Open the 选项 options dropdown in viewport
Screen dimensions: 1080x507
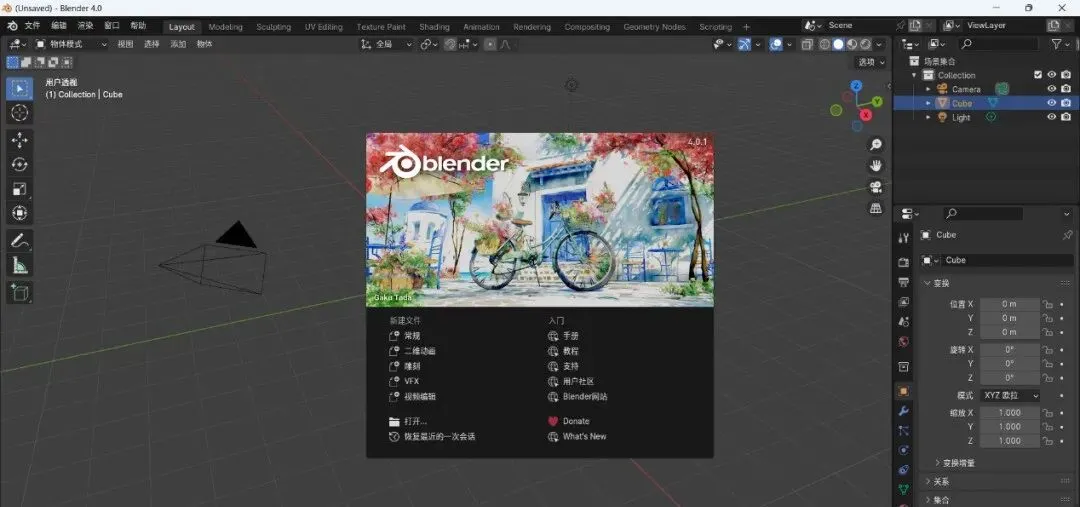(x=871, y=62)
